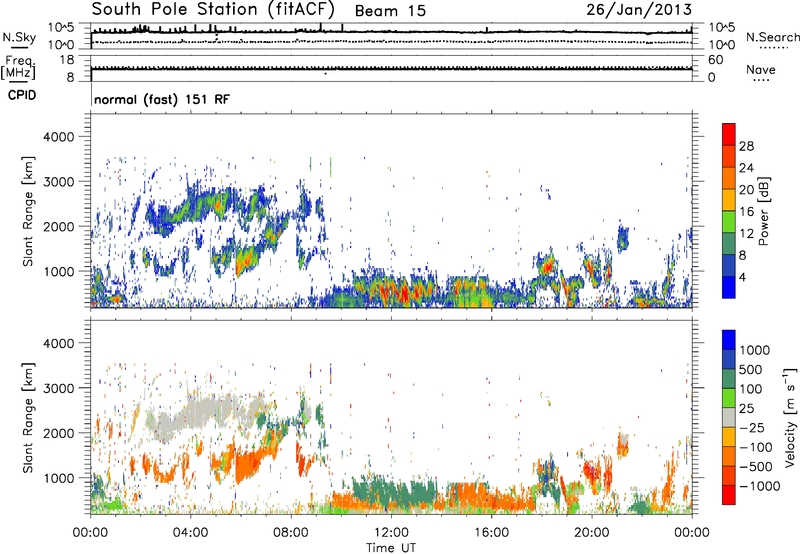Click the "25" velocity color bar label
800x554 pixels.
coord(747,409)
